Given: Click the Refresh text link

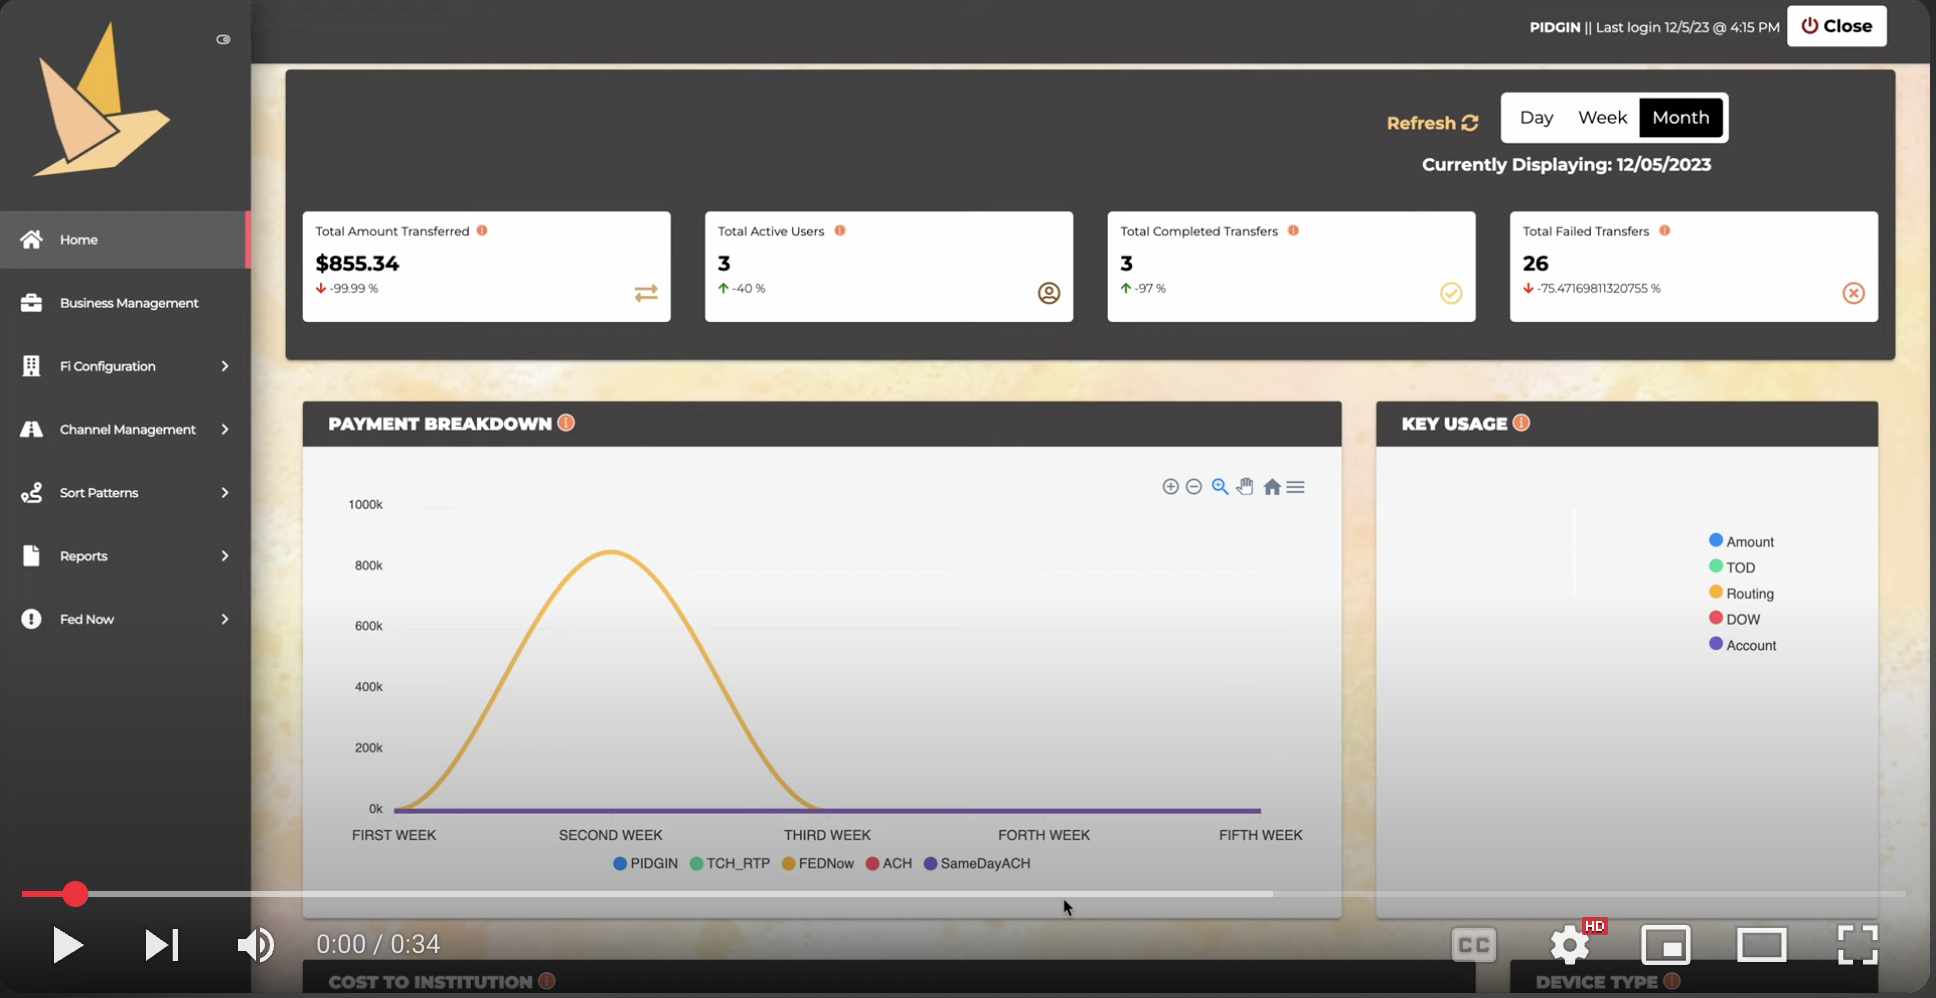Looking at the screenshot, I should [1420, 123].
